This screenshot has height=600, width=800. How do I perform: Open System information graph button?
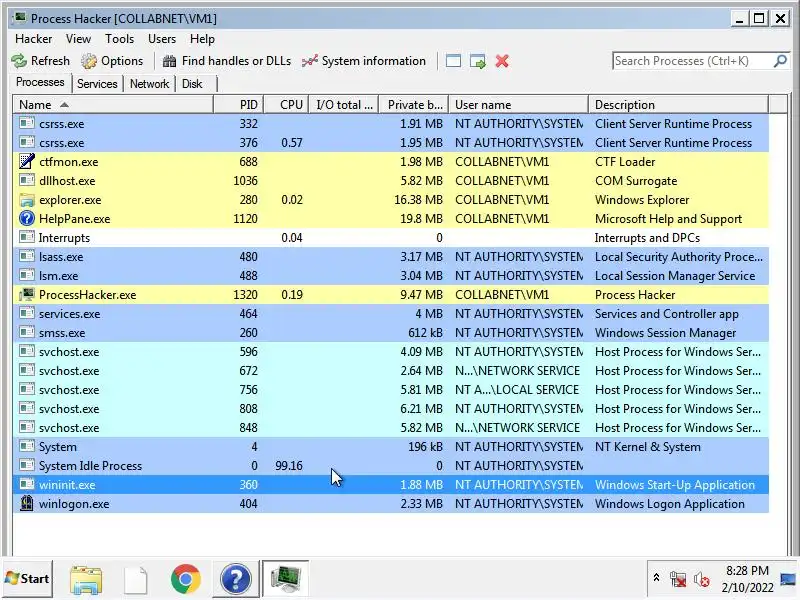[x=364, y=61]
